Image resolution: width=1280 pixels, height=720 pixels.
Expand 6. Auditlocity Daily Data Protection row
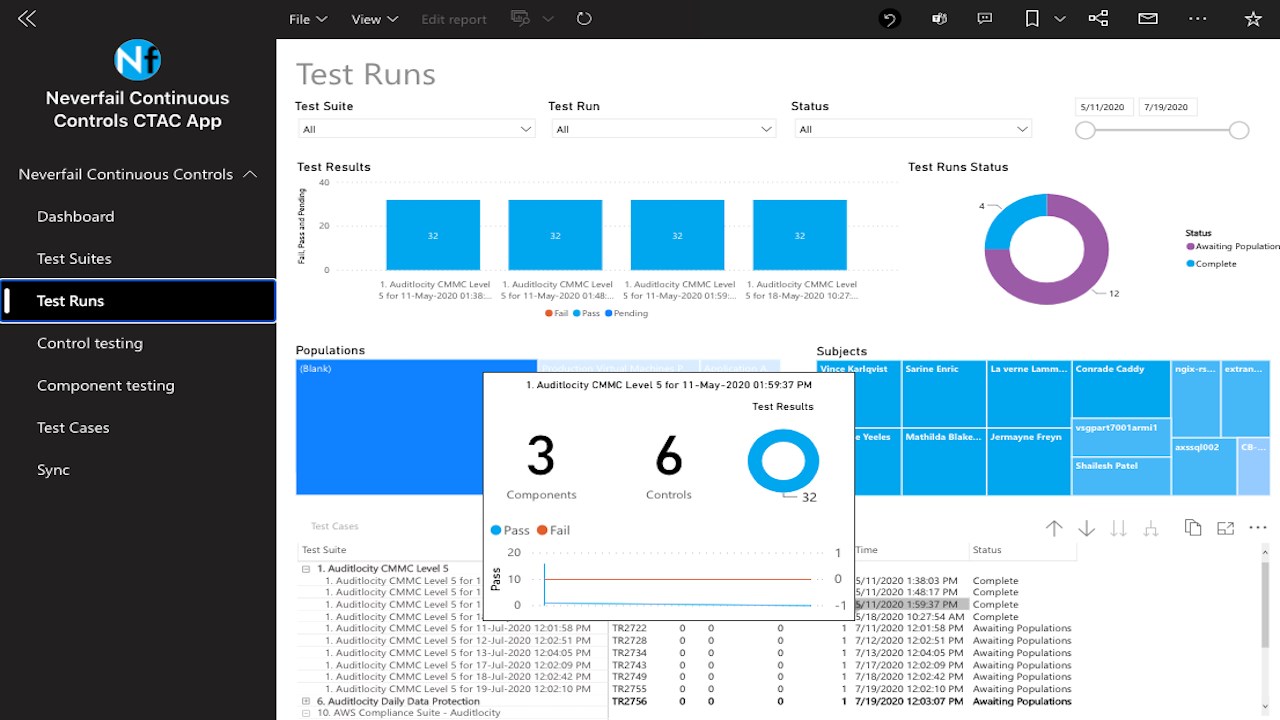pyautogui.click(x=306, y=701)
